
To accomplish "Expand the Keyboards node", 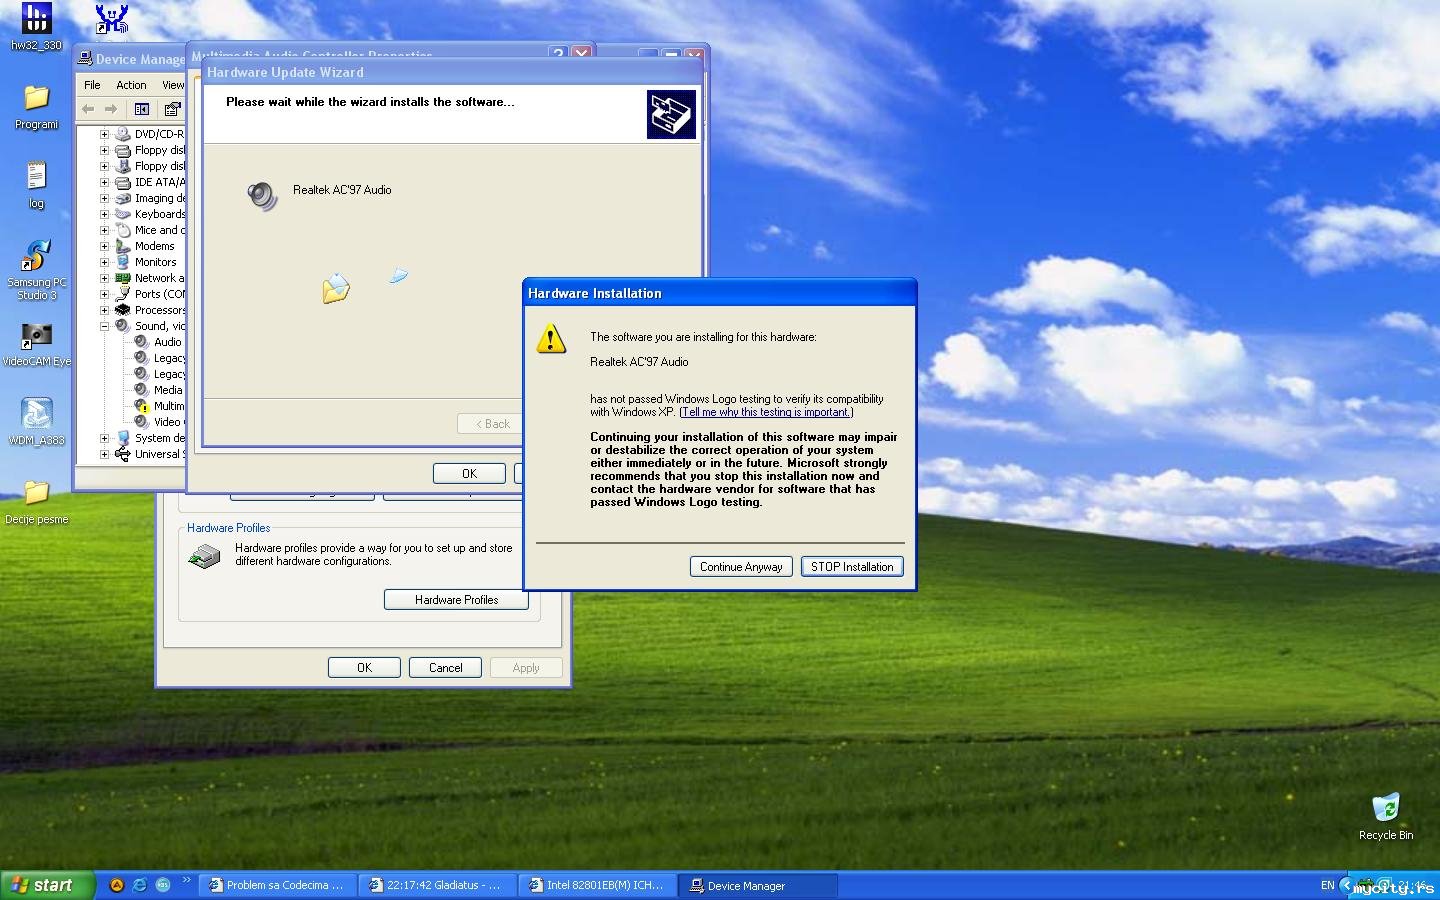I will click(x=104, y=214).
